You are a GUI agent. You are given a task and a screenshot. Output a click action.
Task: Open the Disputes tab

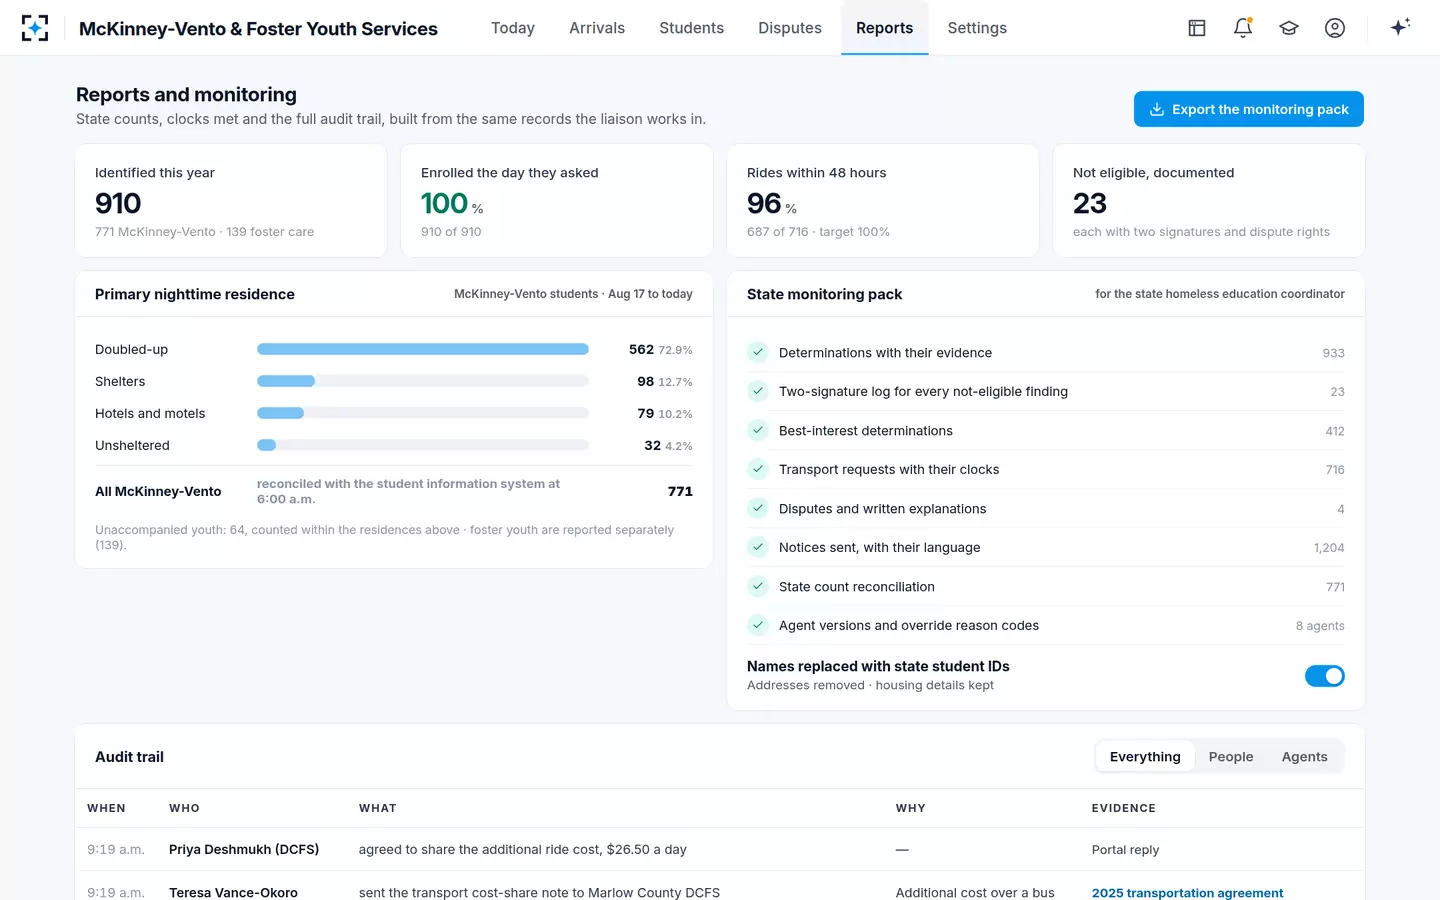(x=790, y=28)
